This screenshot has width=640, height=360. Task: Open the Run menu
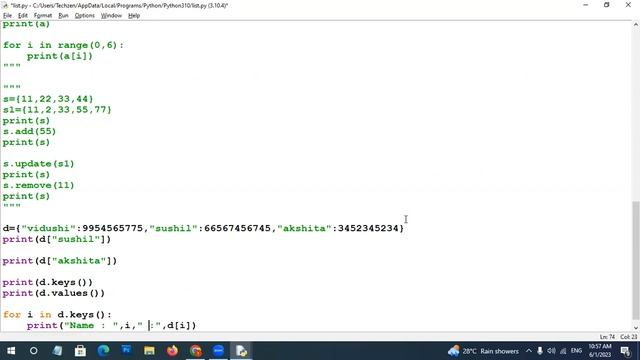coord(63,16)
